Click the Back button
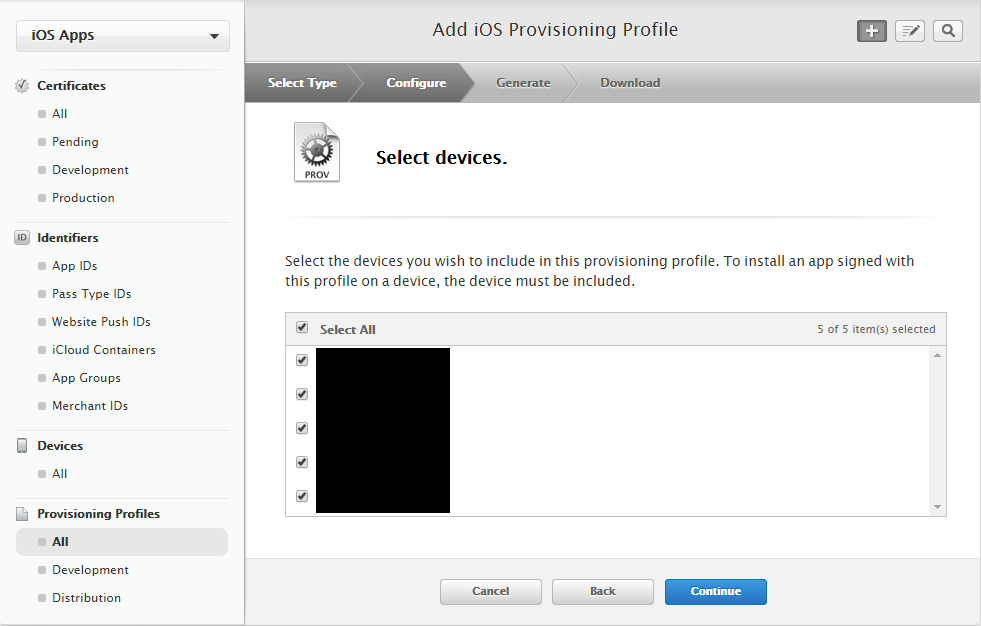This screenshot has width=981, height=626. point(602,592)
